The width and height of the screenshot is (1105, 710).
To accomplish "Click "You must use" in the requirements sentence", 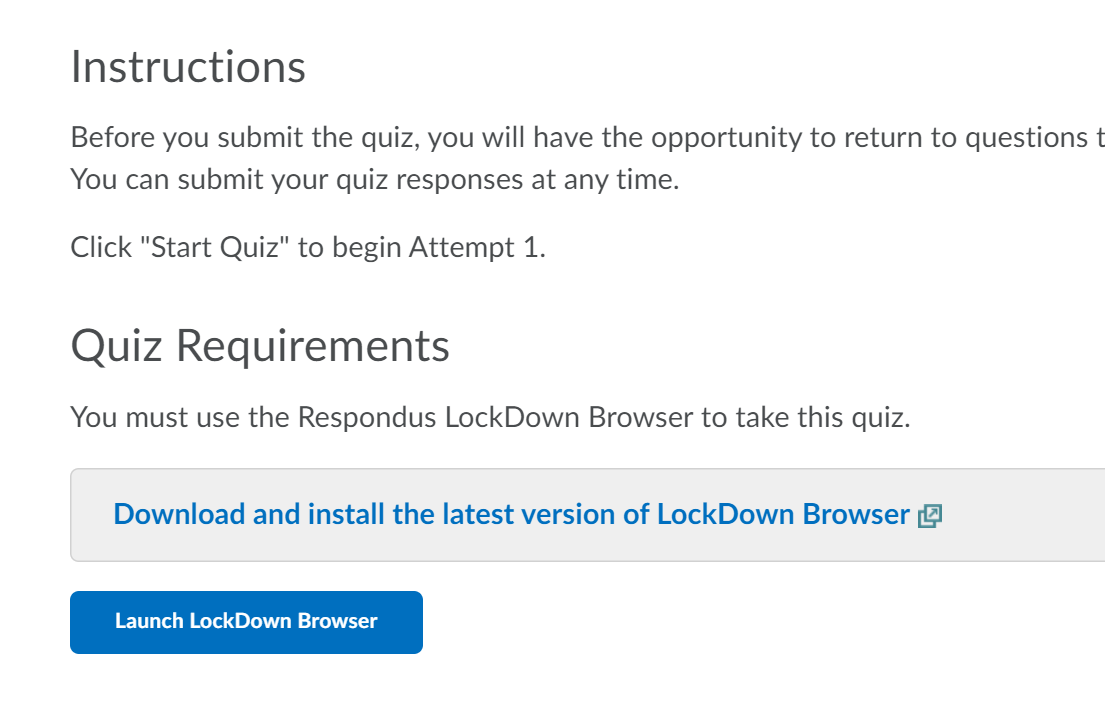I will click(x=128, y=417).
